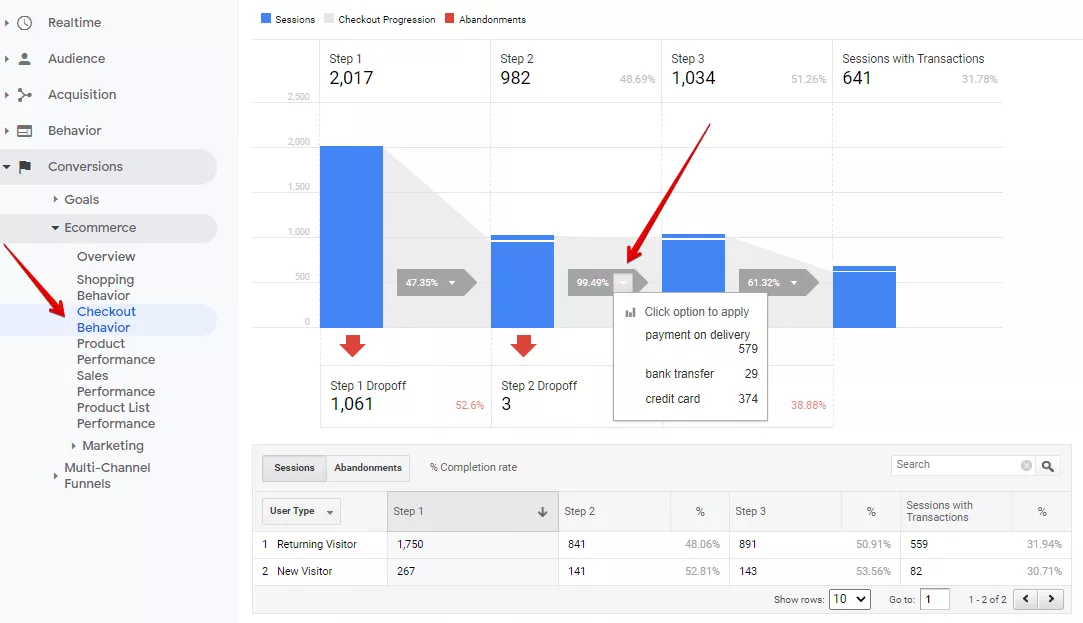Click the Checkout Progression legend swatch

(x=329, y=19)
